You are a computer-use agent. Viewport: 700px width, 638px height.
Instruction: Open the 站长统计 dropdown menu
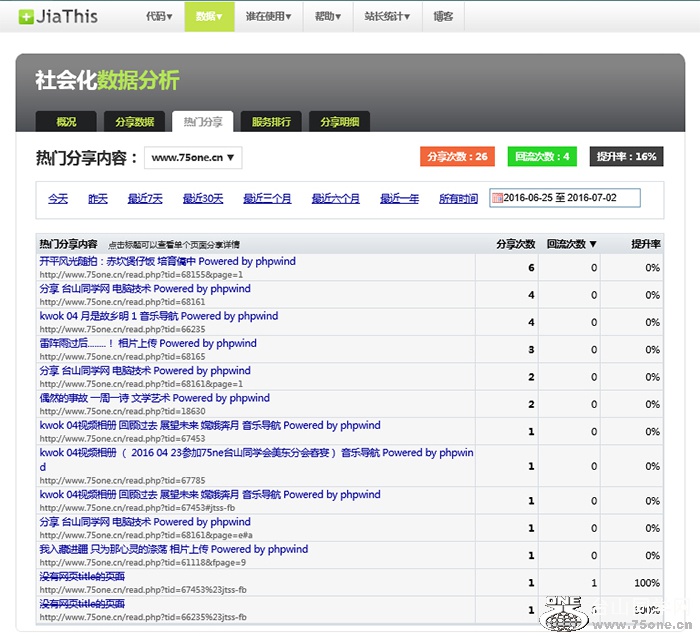(386, 17)
